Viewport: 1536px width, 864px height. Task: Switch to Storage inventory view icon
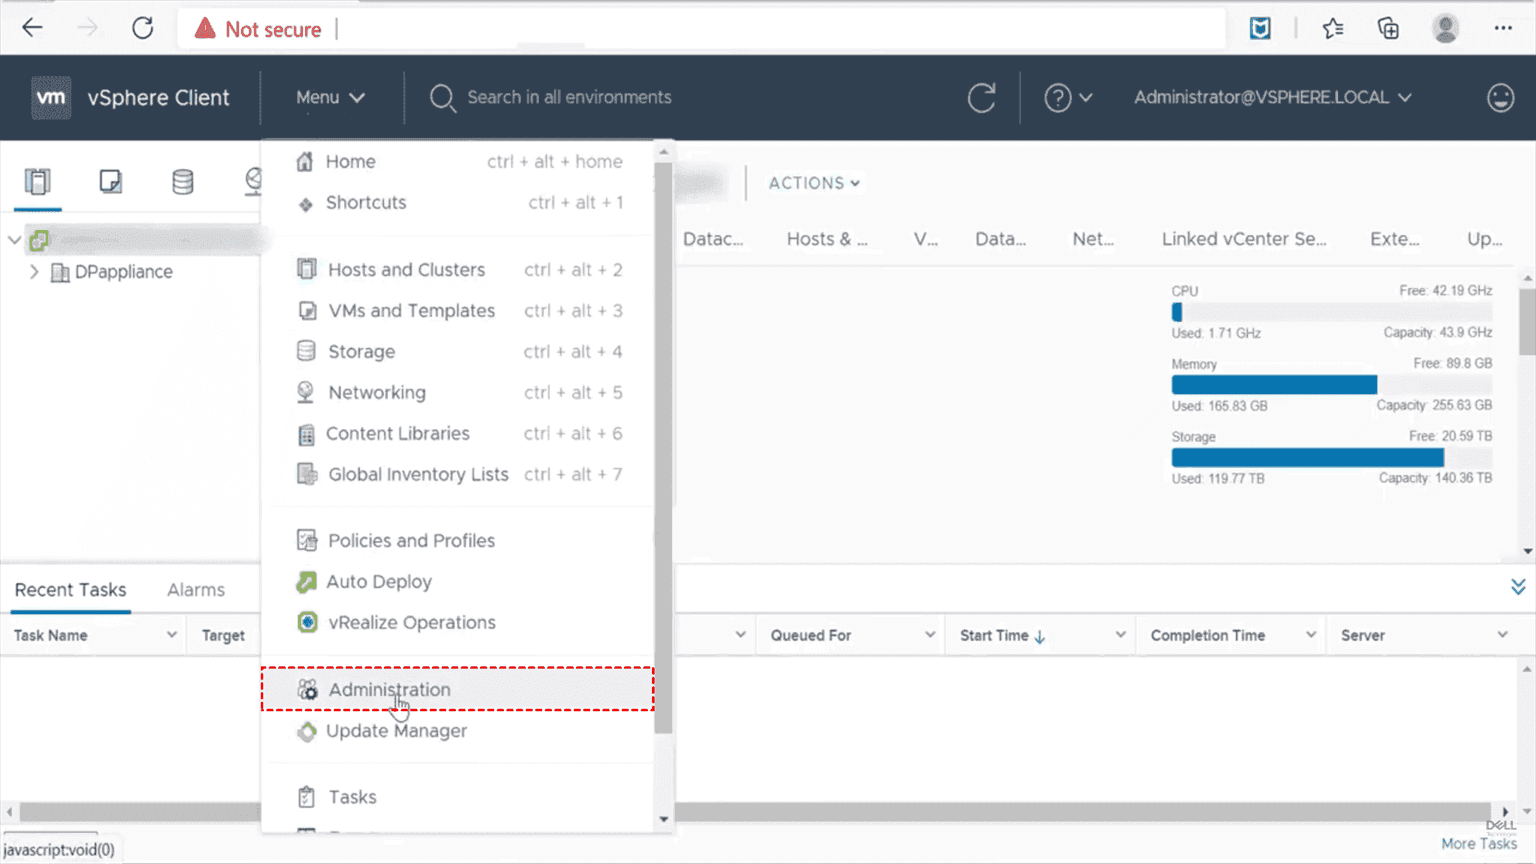[182, 182]
